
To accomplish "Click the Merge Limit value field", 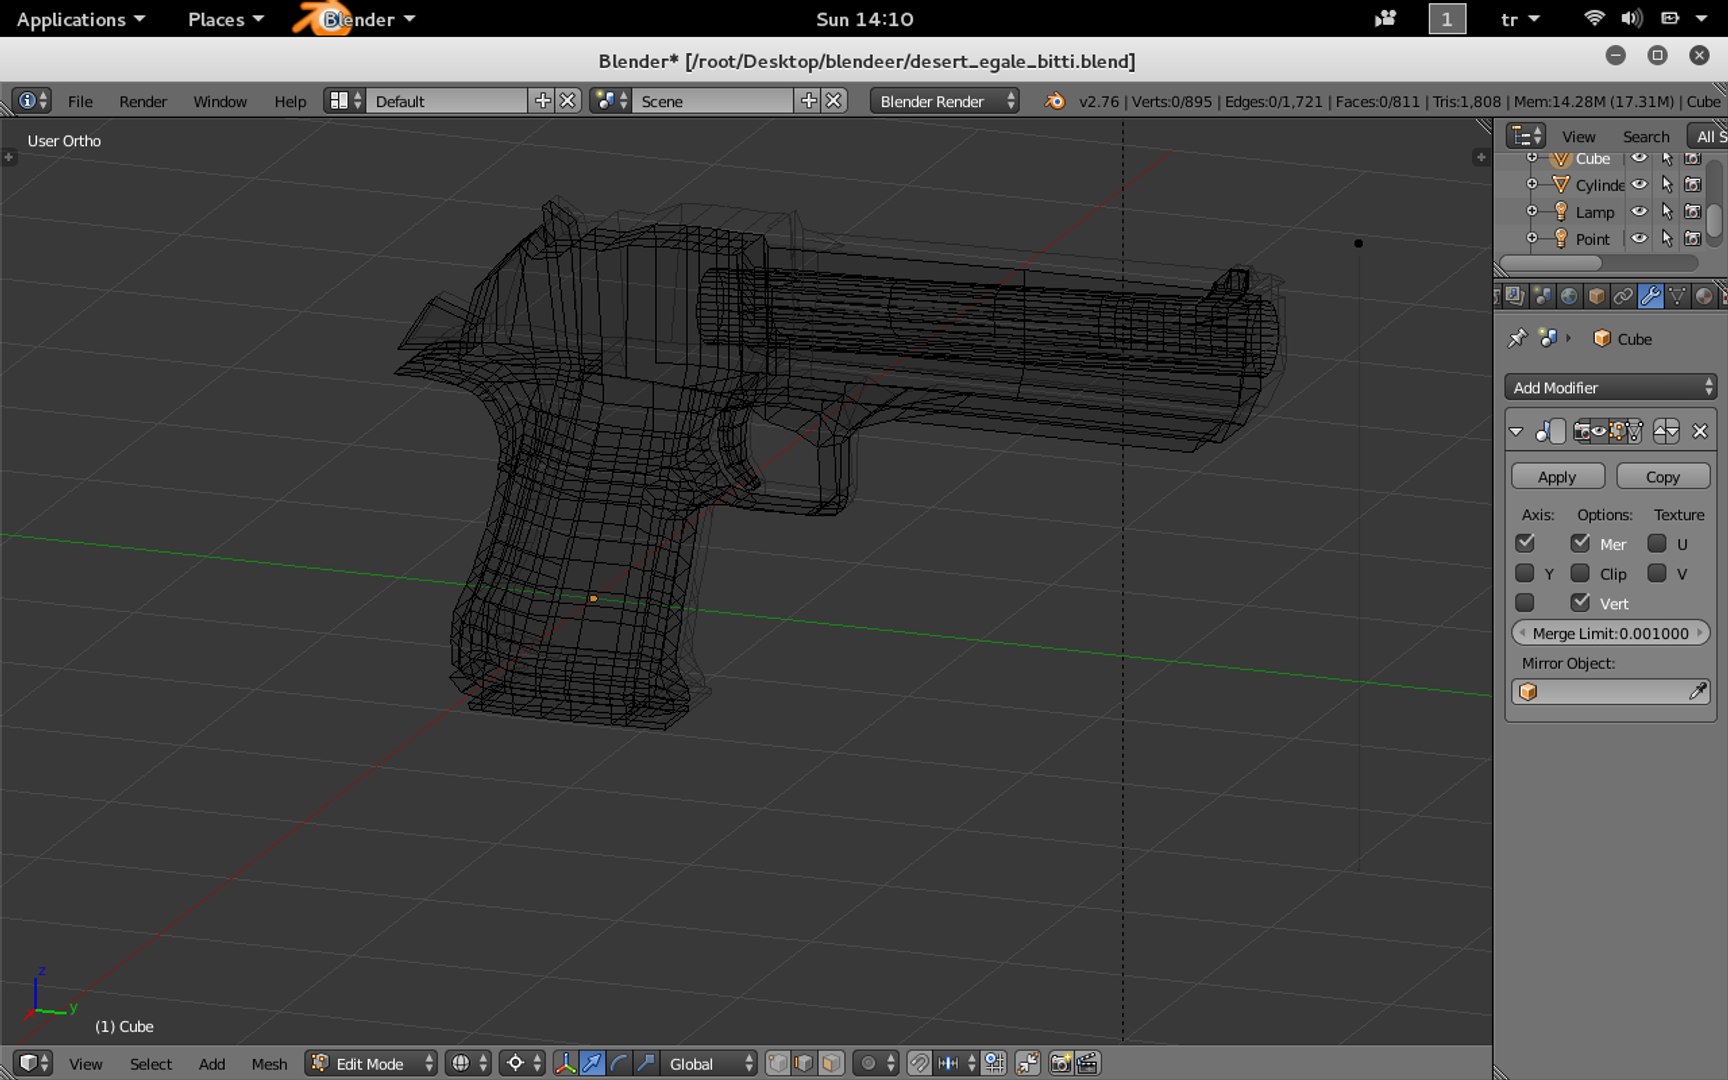I will (x=1610, y=633).
